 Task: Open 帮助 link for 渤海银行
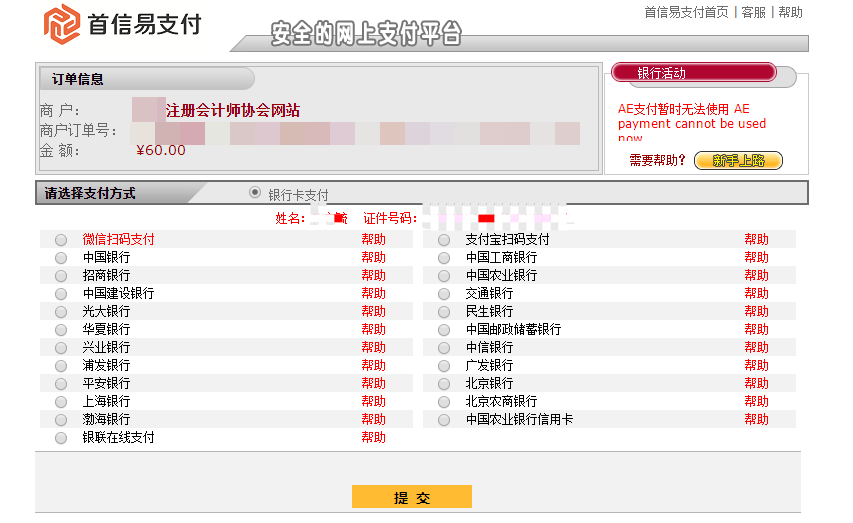(374, 419)
